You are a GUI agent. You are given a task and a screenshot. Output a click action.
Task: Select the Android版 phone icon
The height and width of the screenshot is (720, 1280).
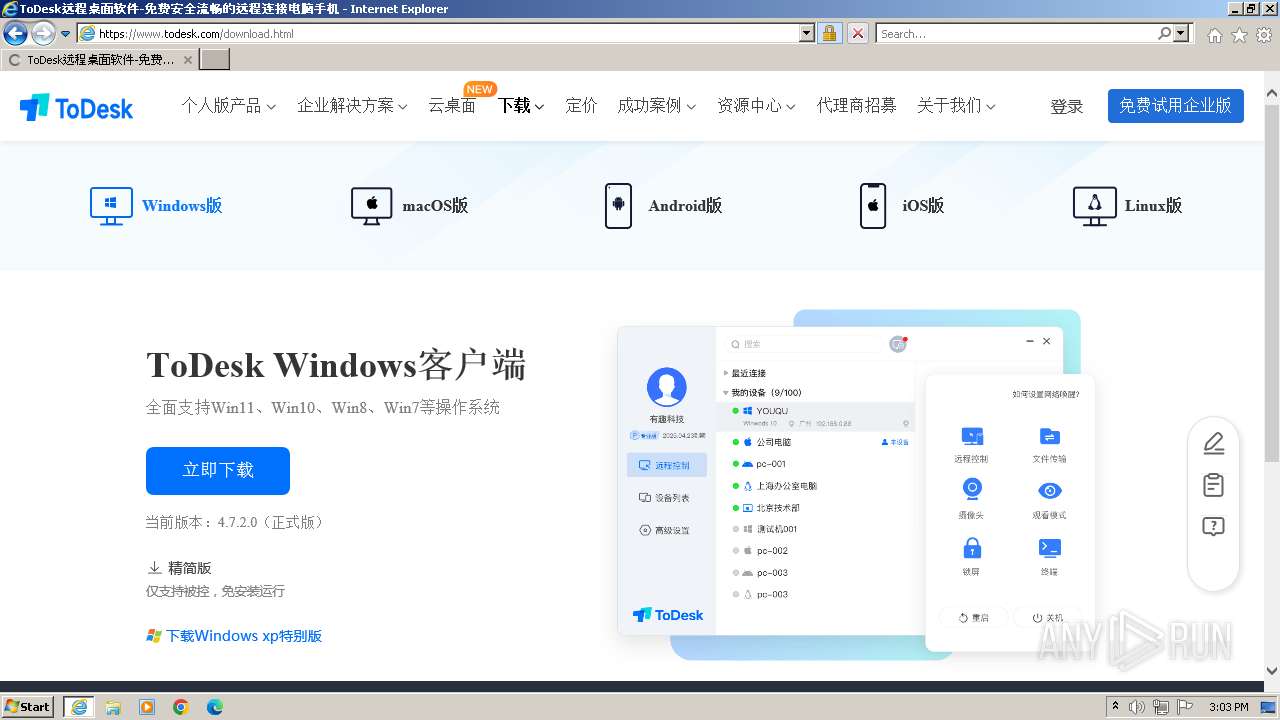pos(618,206)
